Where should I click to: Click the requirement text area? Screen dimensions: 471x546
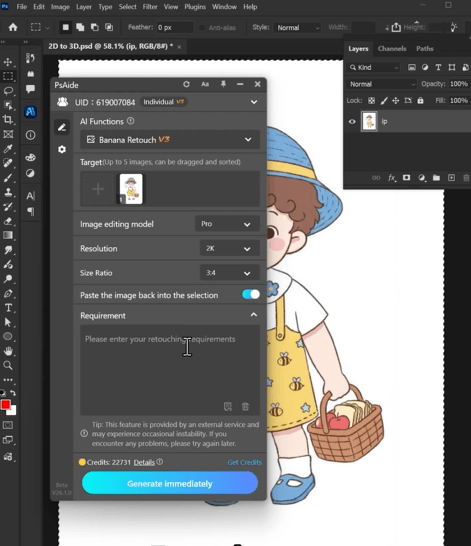point(170,370)
